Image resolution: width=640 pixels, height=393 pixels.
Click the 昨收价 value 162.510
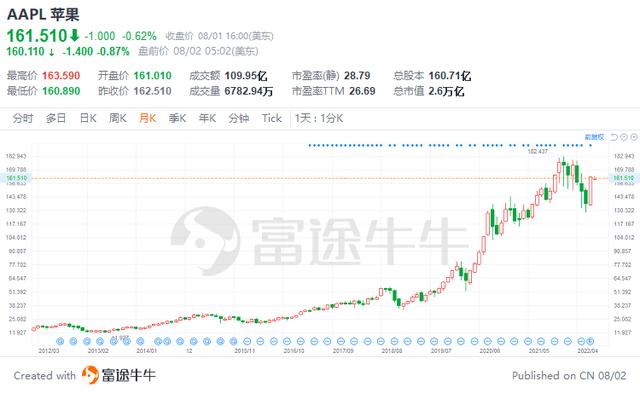[x=153, y=91]
